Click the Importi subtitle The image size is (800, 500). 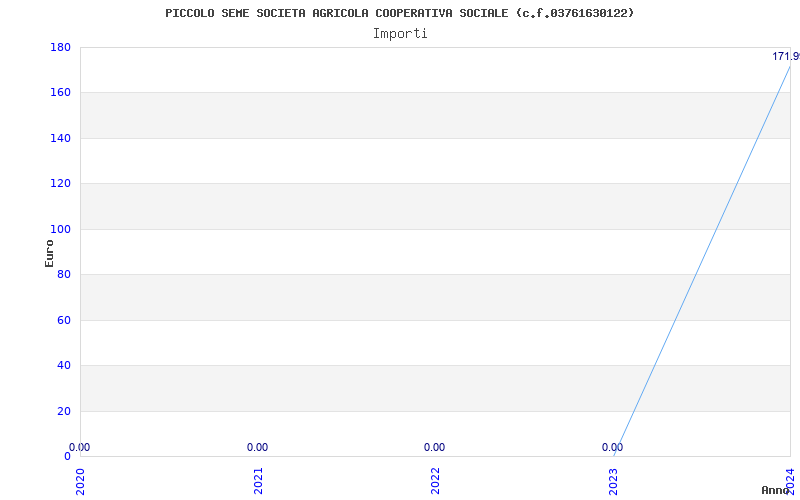pyautogui.click(x=400, y=34)
